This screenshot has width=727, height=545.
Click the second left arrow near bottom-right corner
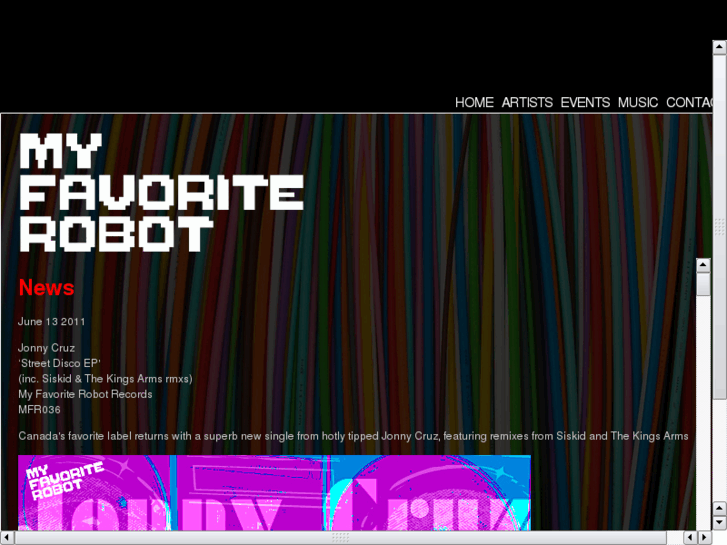click(x=691, y=538)
